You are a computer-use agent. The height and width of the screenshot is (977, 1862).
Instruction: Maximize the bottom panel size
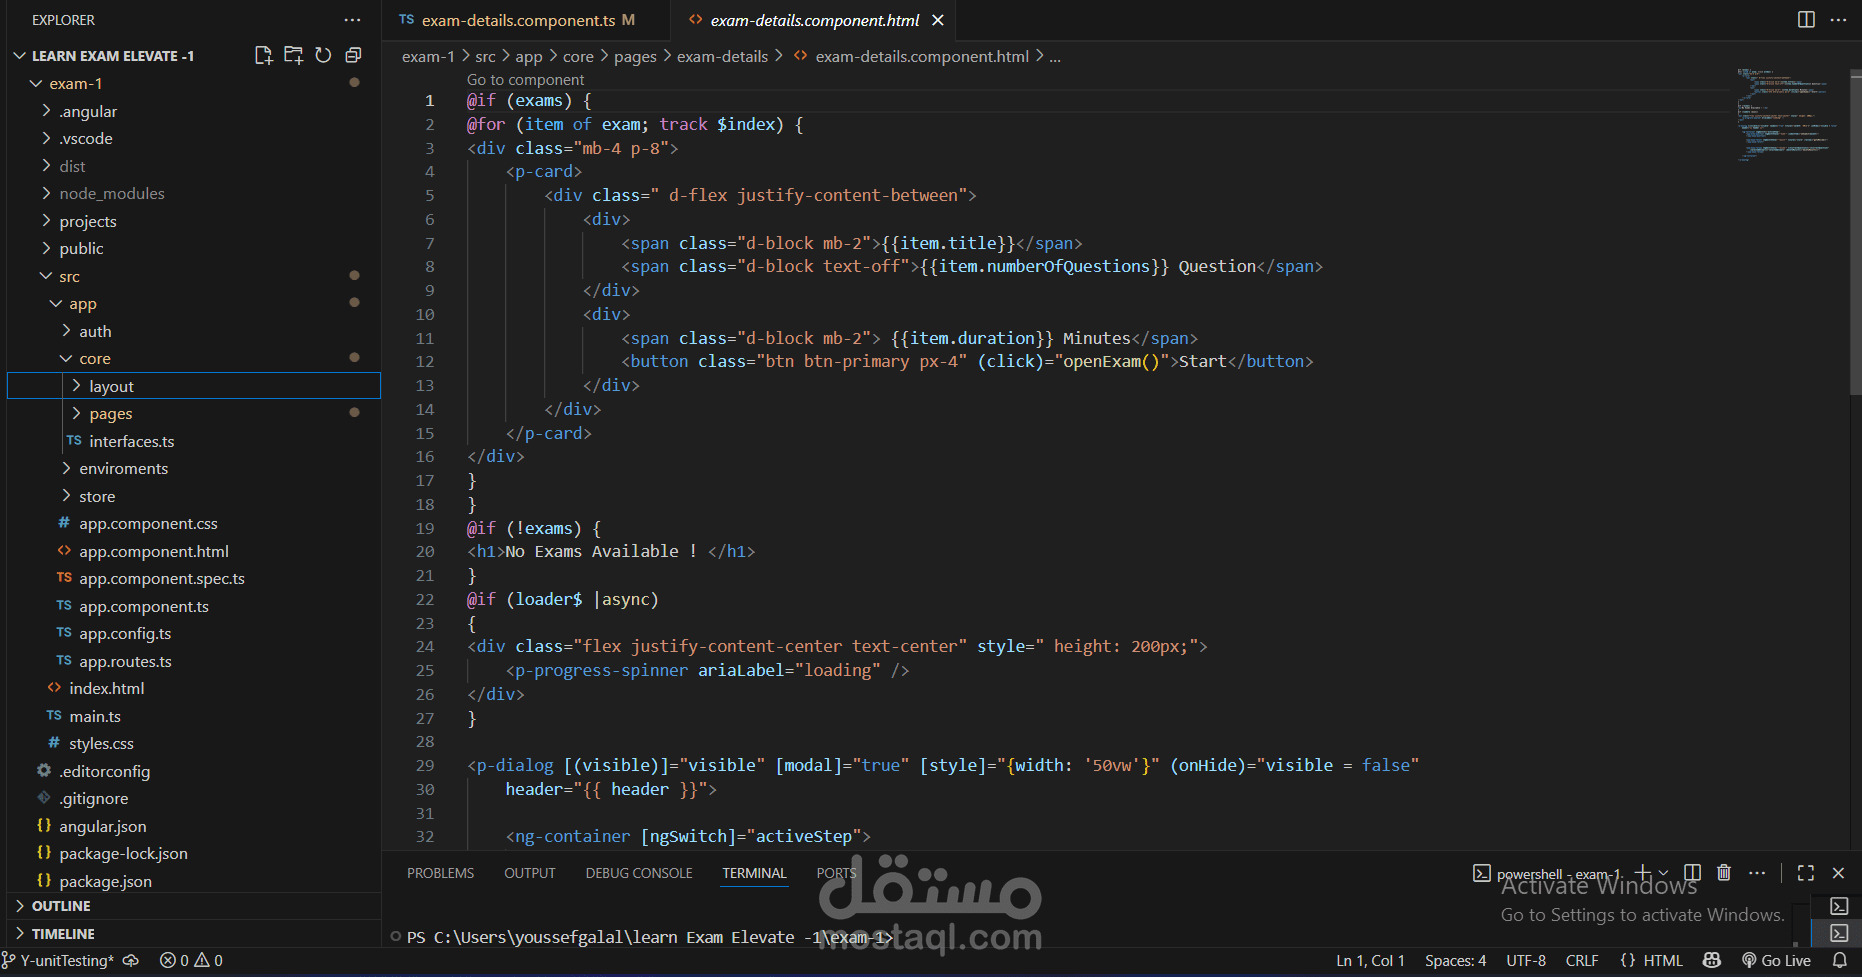pos(1806,873)
